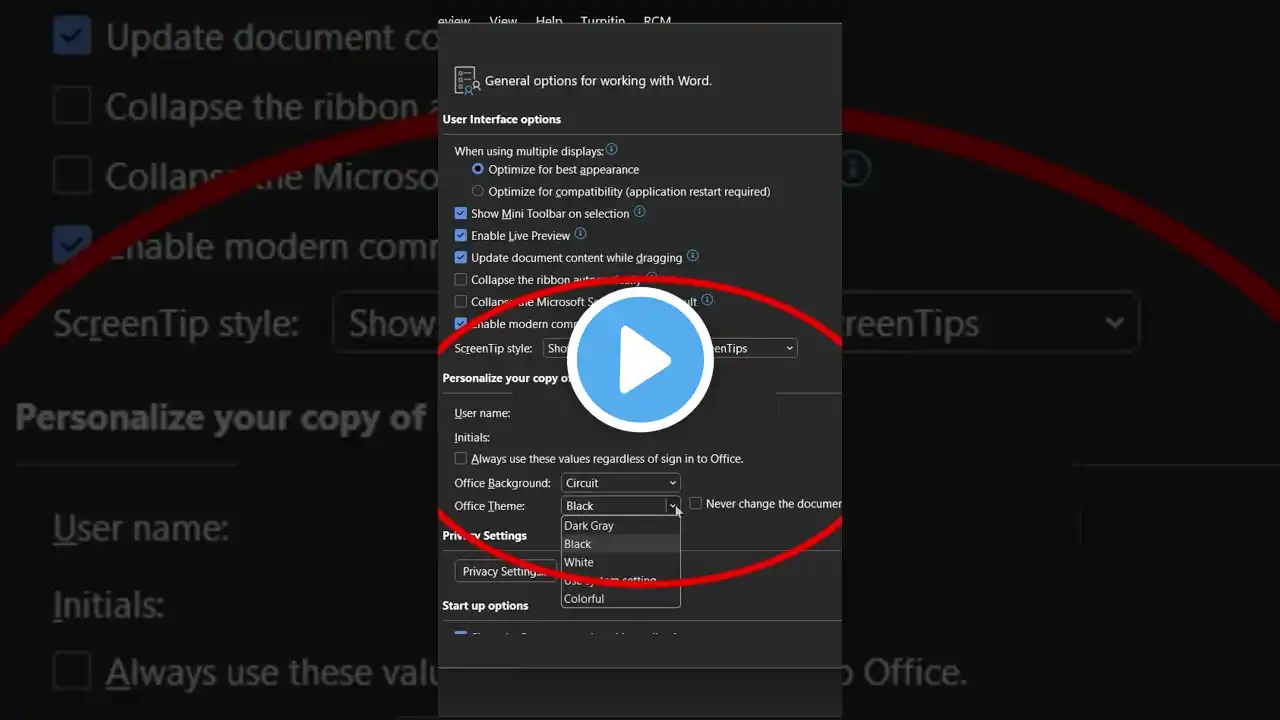
Task: Click the User Interface options section header
Action: click(502, 119)
